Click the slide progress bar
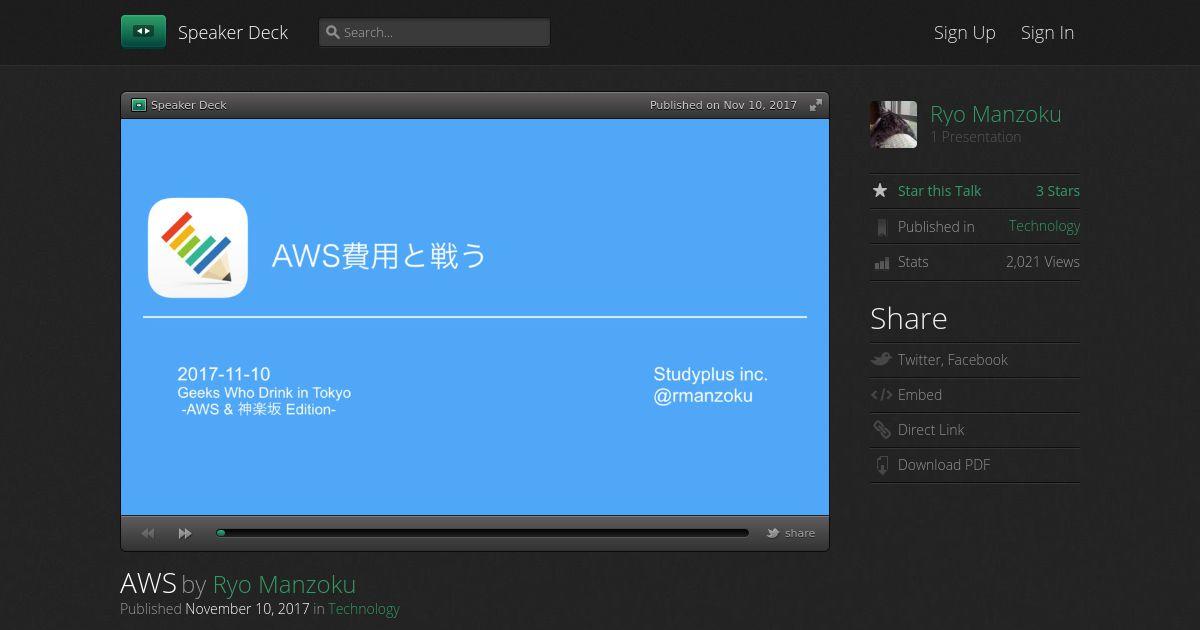Screen dimensions: 1200x630 point(482,533)
